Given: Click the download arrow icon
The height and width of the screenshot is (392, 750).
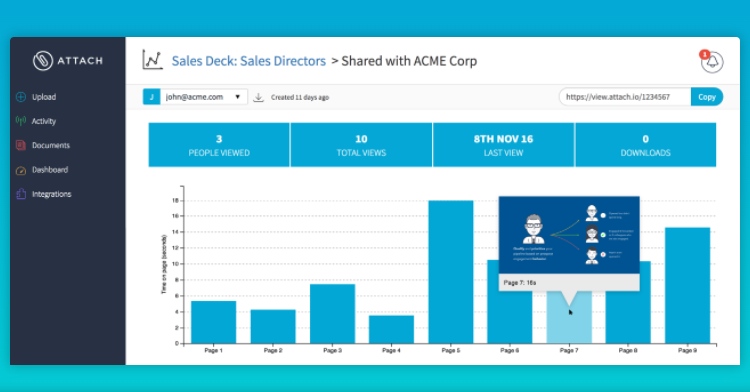Looking at the screenshot, I should [x=258, y=98].
